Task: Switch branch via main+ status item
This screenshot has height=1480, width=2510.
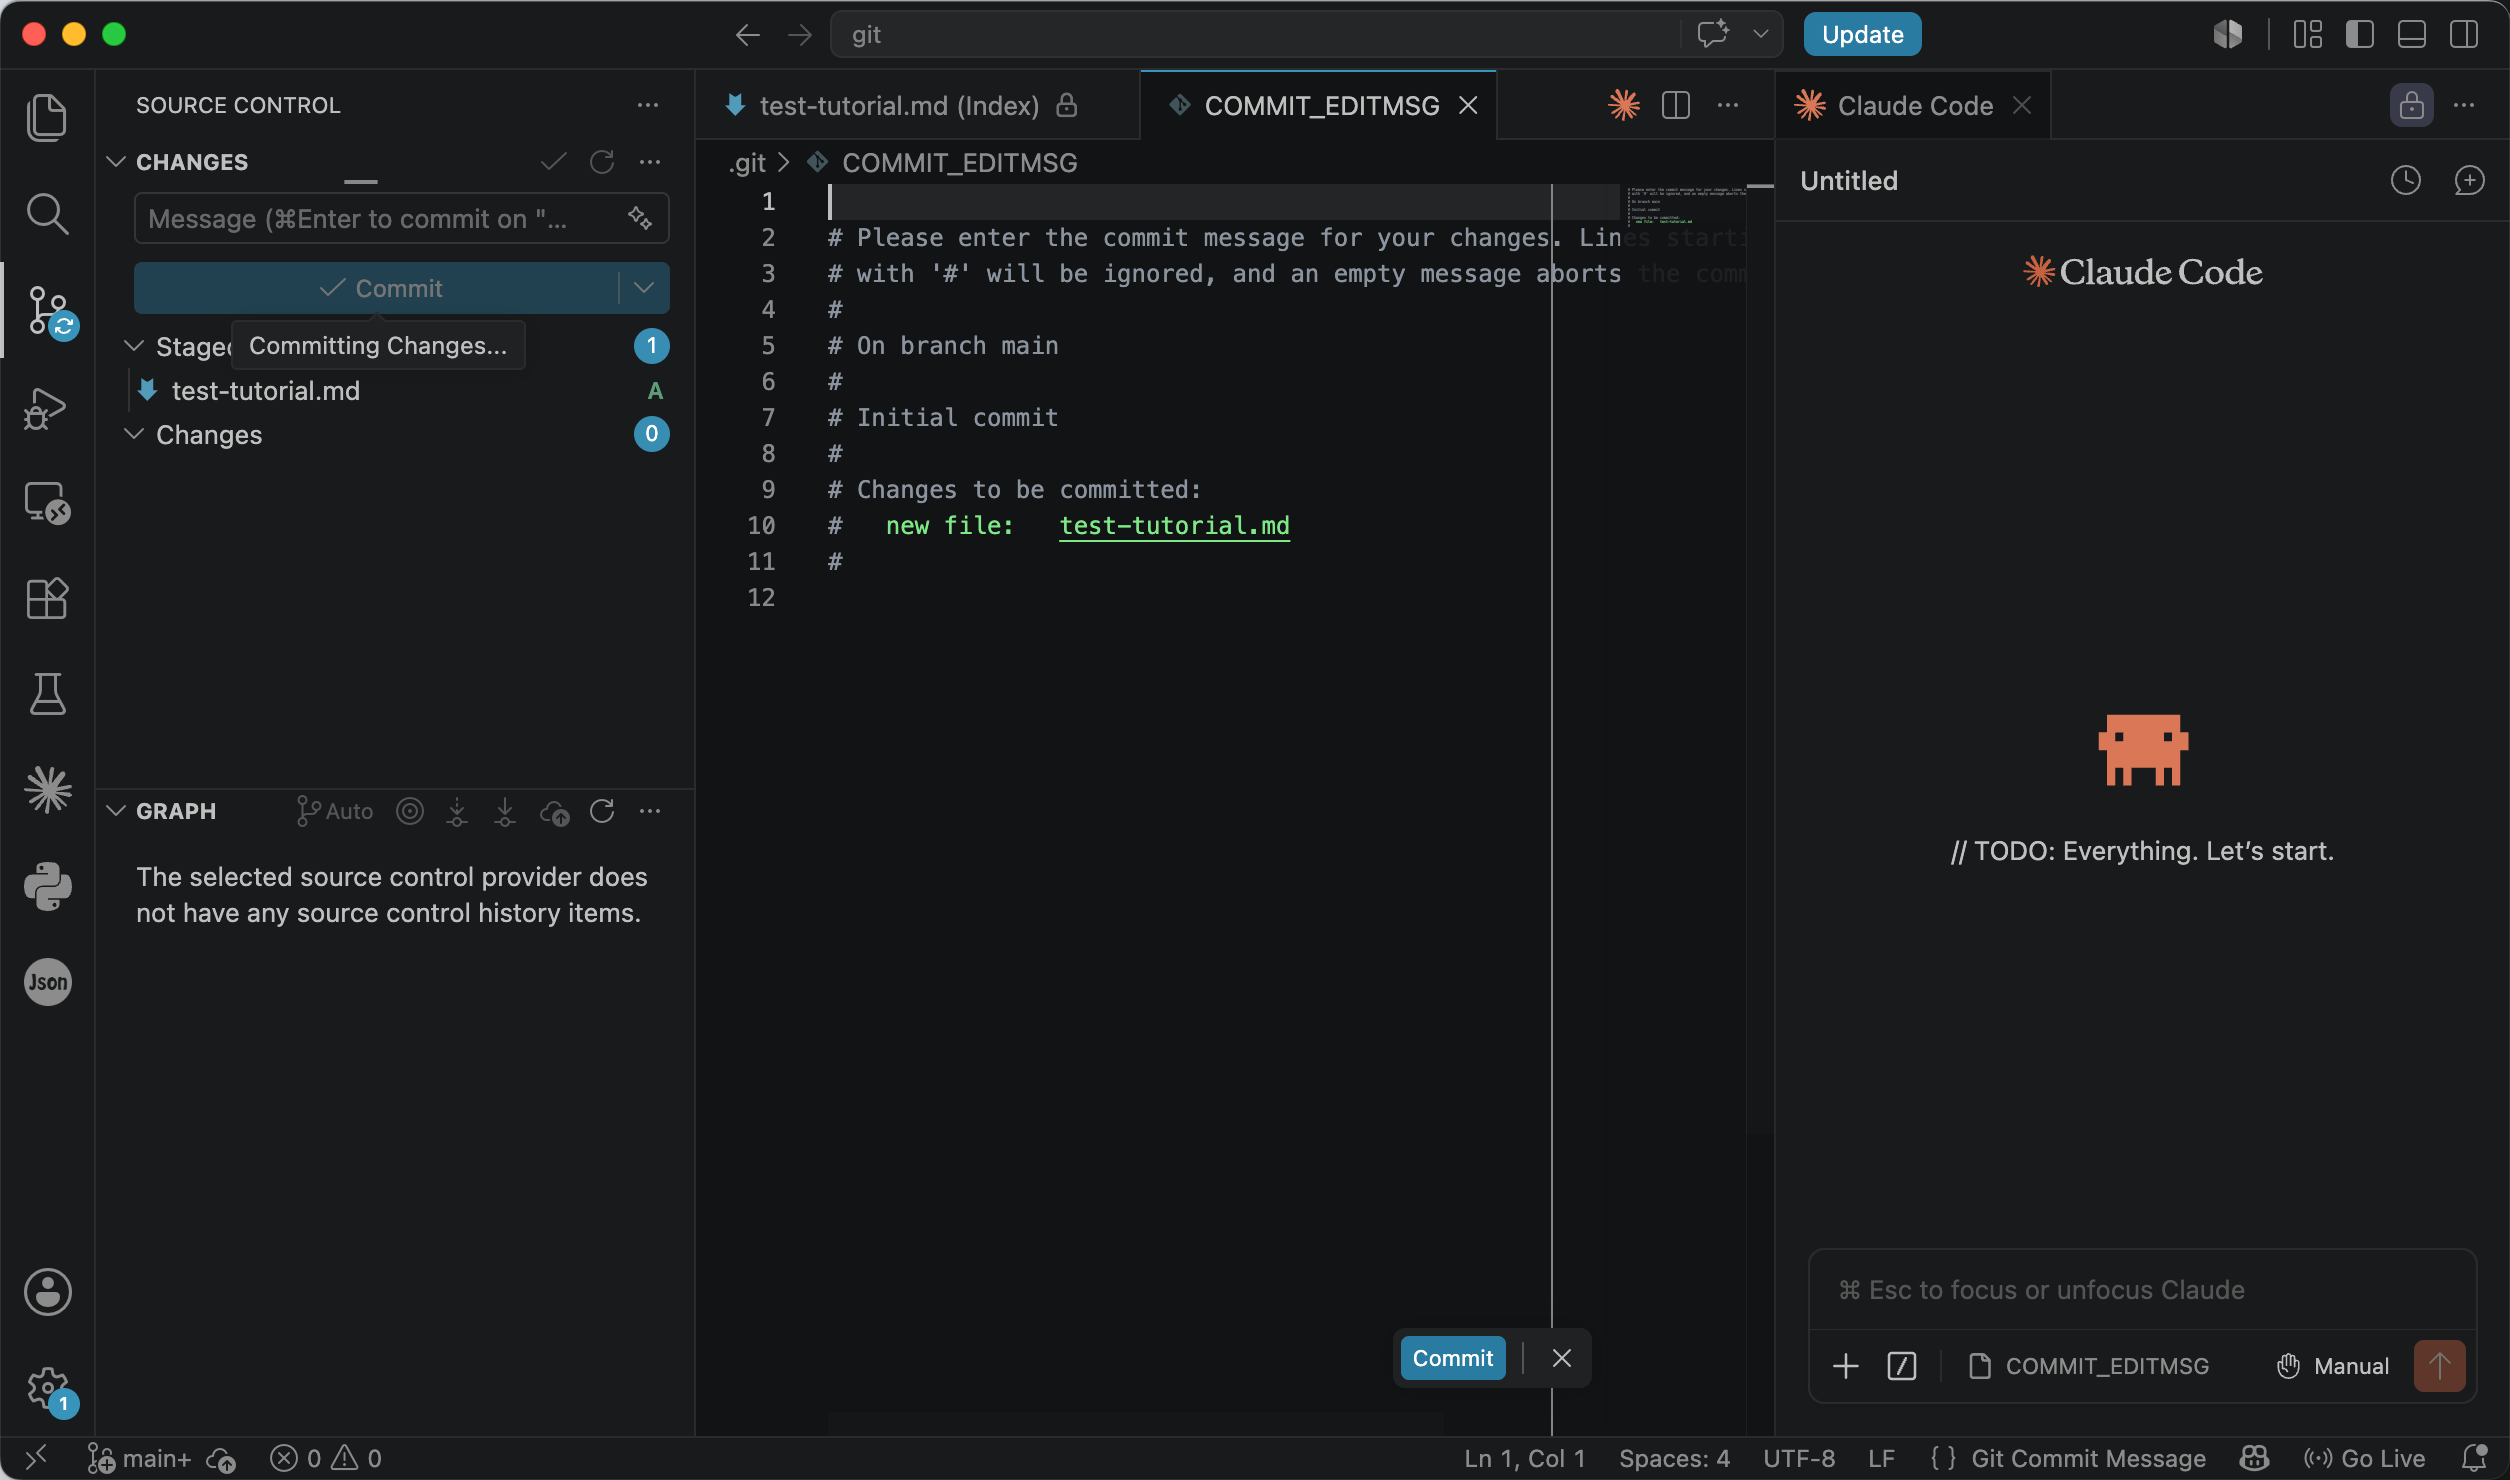Action: (139, 1458)
